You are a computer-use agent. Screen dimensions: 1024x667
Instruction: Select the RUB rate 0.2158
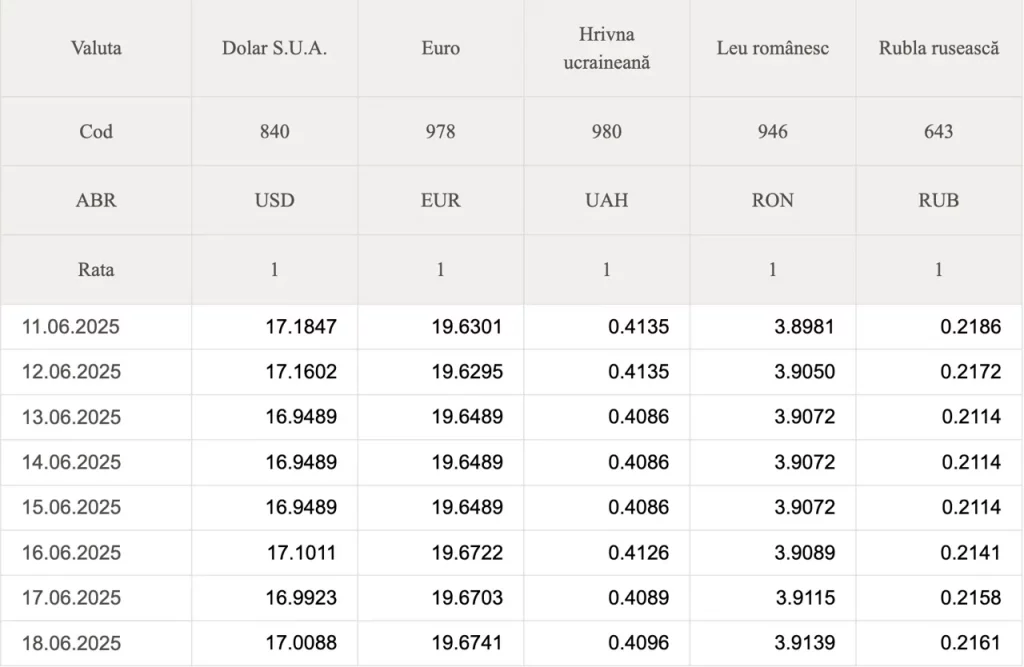tap(970, 598)
